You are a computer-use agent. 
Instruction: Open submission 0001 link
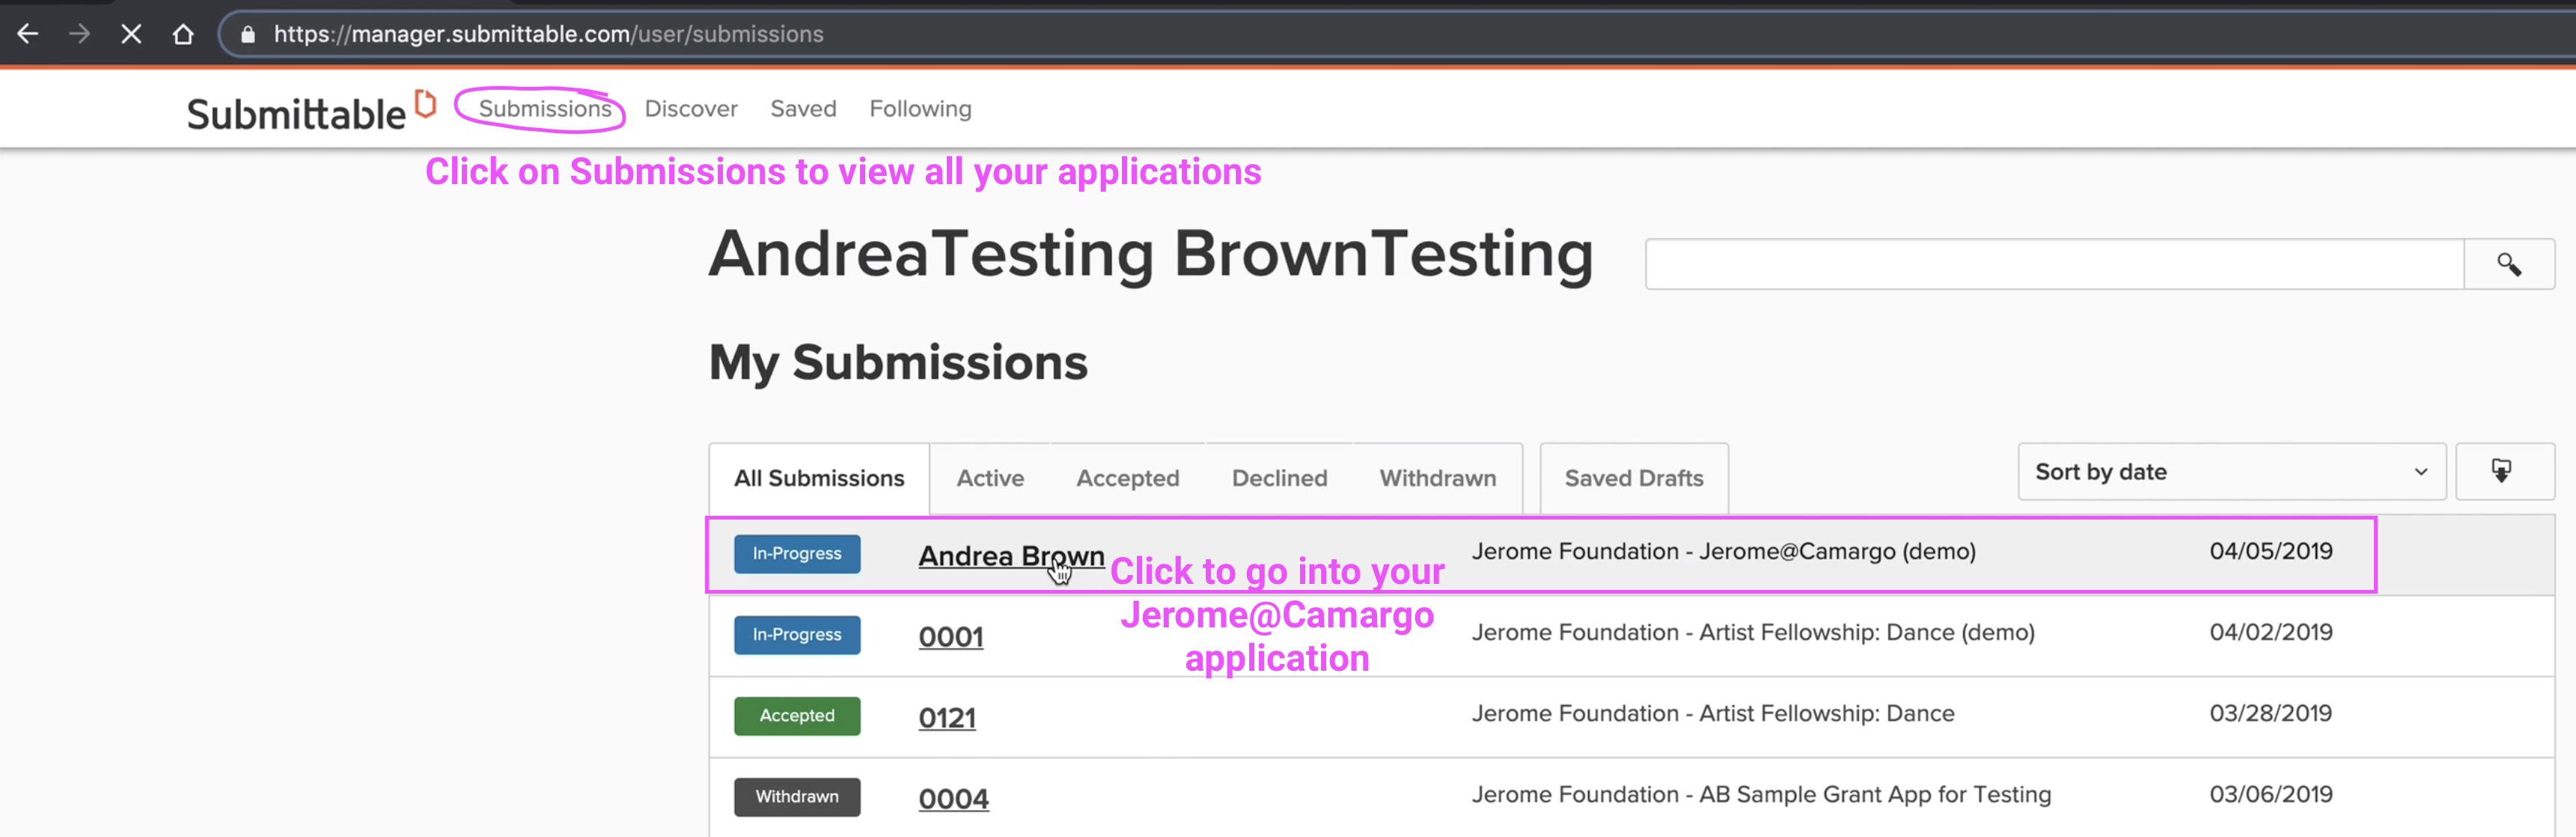[x=951, y=636]
